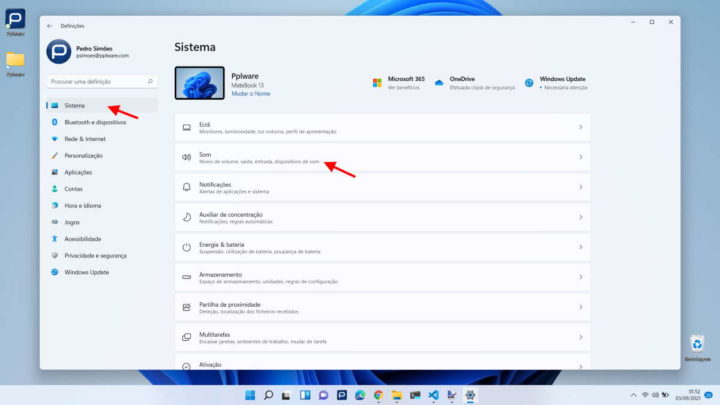Select Sistema in the left sidebar

[75, 105]
